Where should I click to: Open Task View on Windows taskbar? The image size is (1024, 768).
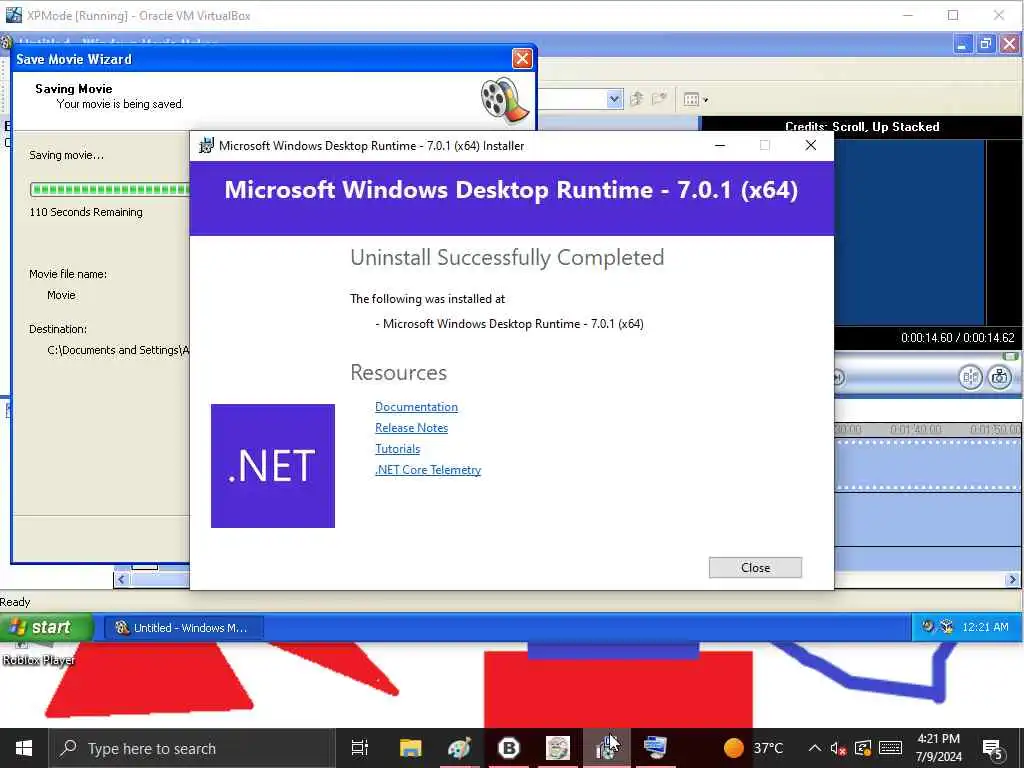(359, 748)
